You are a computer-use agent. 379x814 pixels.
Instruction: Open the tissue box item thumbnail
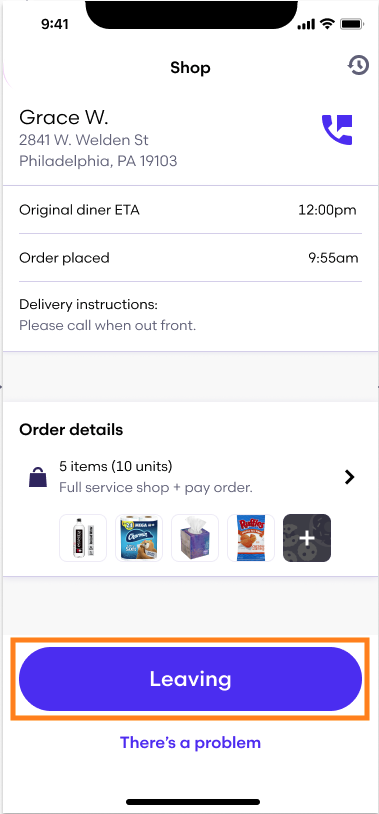coord(195,538)
